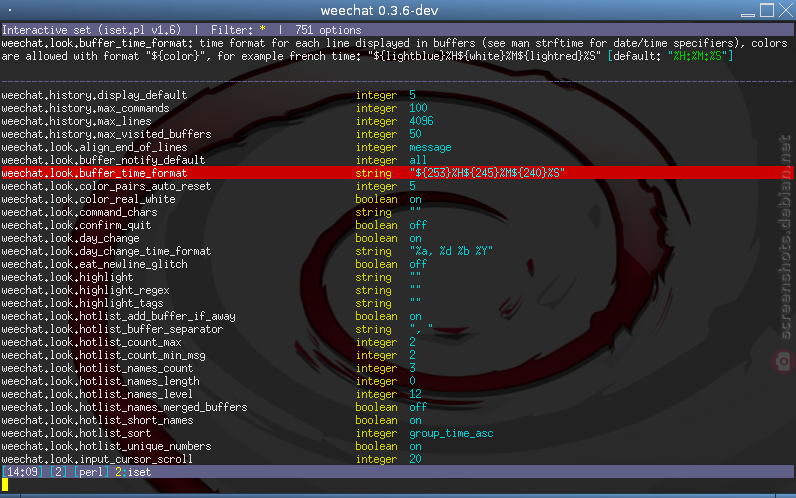796x498 pixels.
Task: Select weechat.look.color_pairs_auto_reset option
Action: coord(398,186)
